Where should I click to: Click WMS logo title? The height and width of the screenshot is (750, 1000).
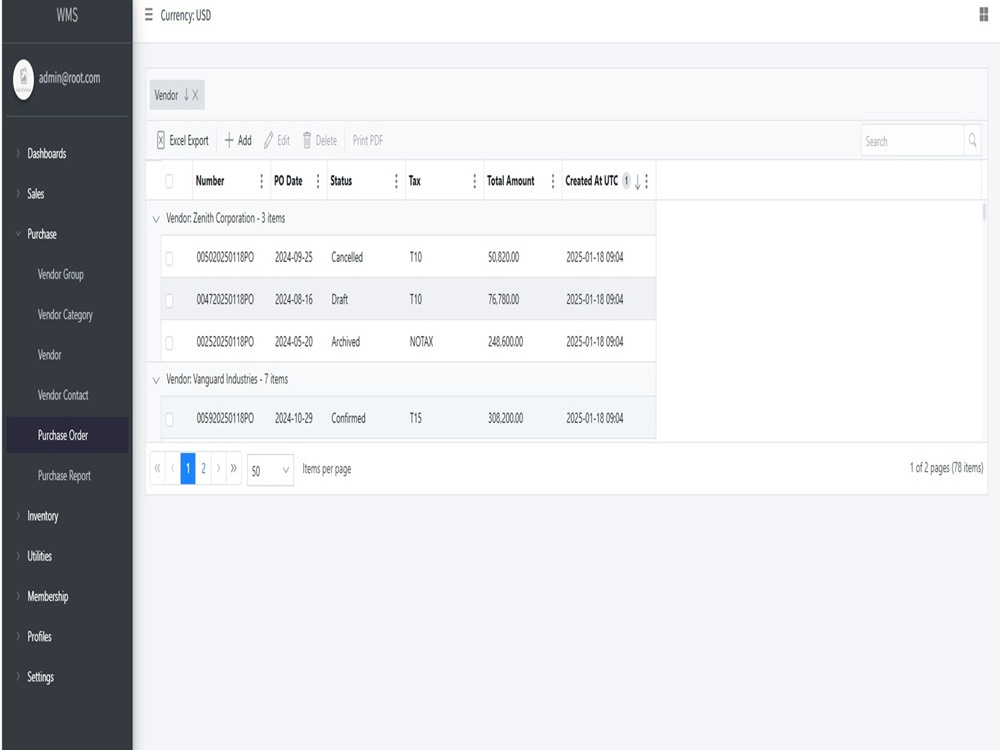(x=67, y=15)
